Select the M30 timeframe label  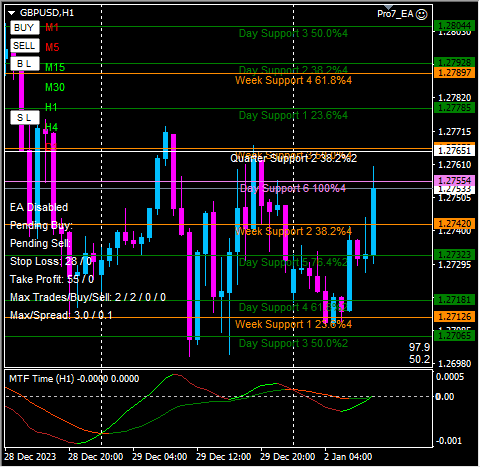(55, 87)
